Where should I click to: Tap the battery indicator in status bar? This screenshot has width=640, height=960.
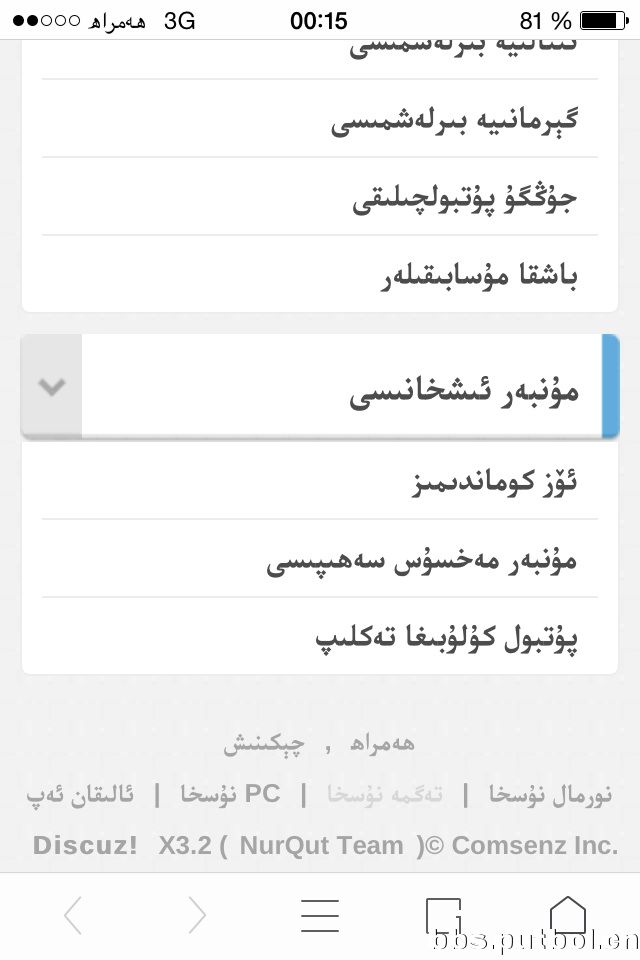(604, 21)
